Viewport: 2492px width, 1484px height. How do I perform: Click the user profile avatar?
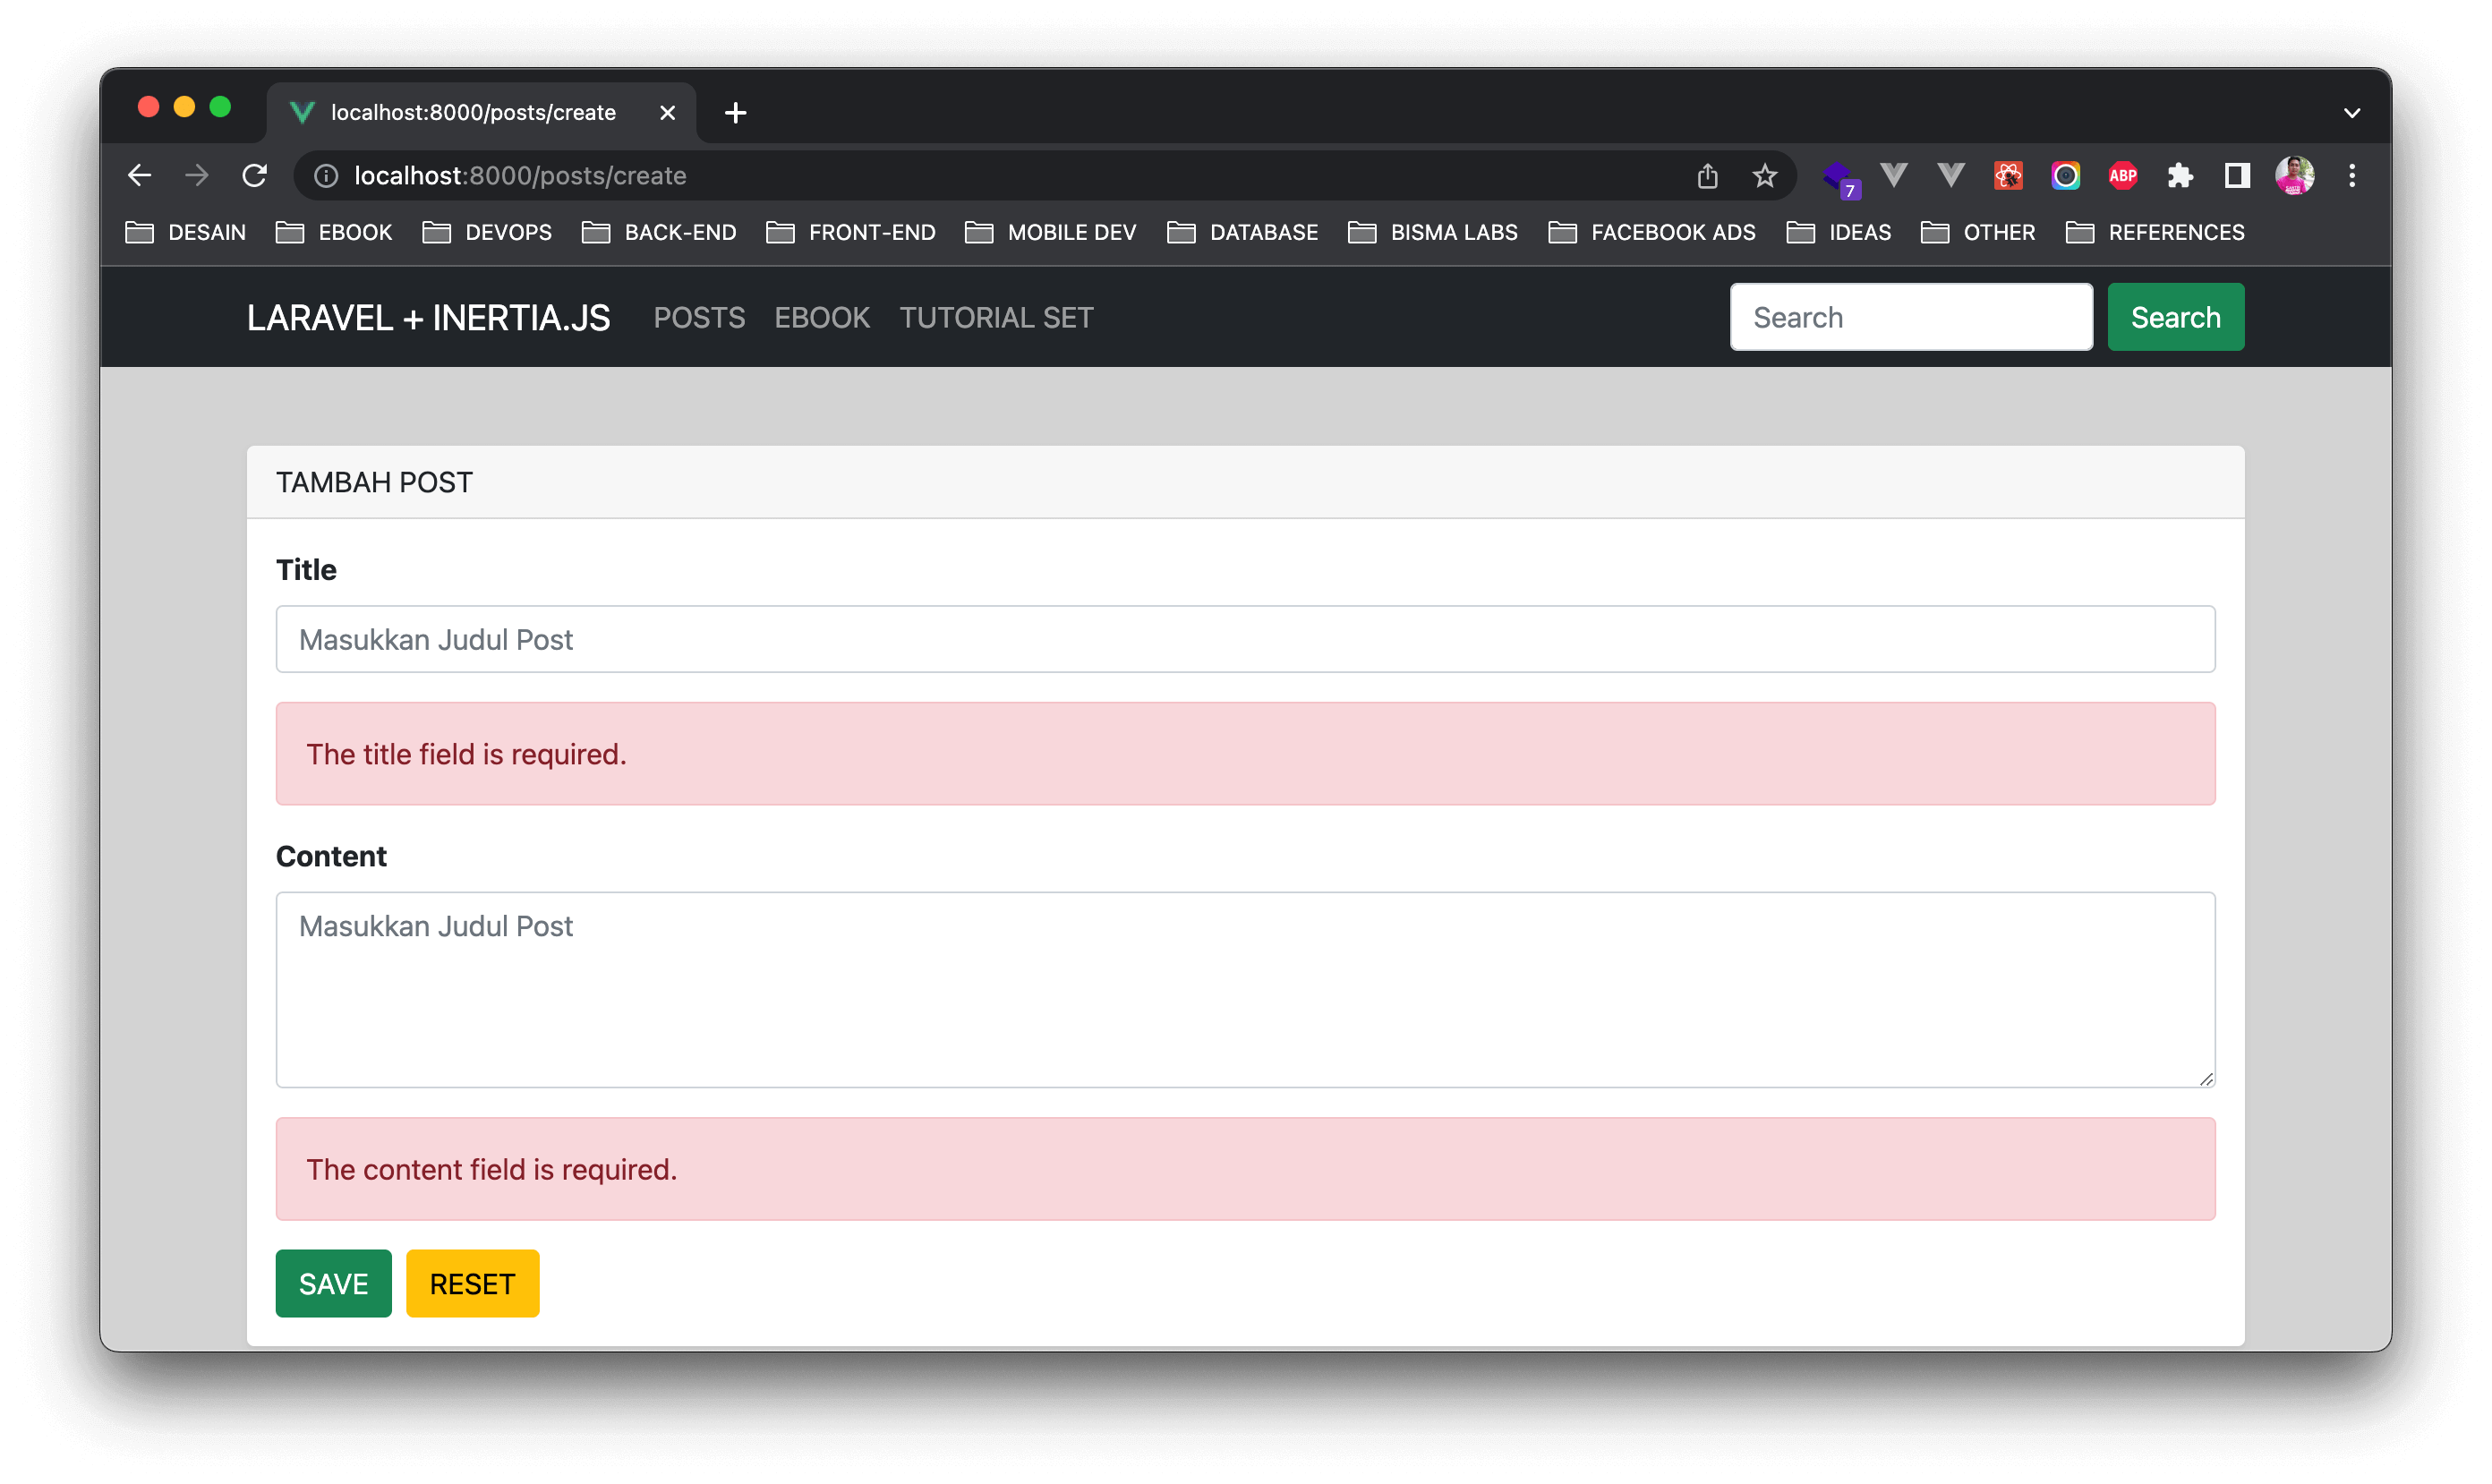tap(2294, 176)
